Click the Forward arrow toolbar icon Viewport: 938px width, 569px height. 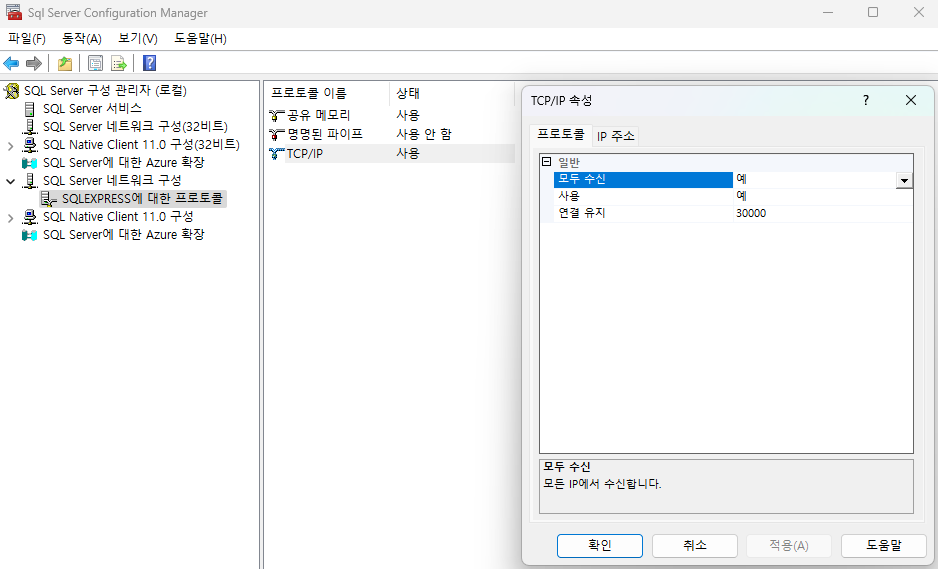34,63
